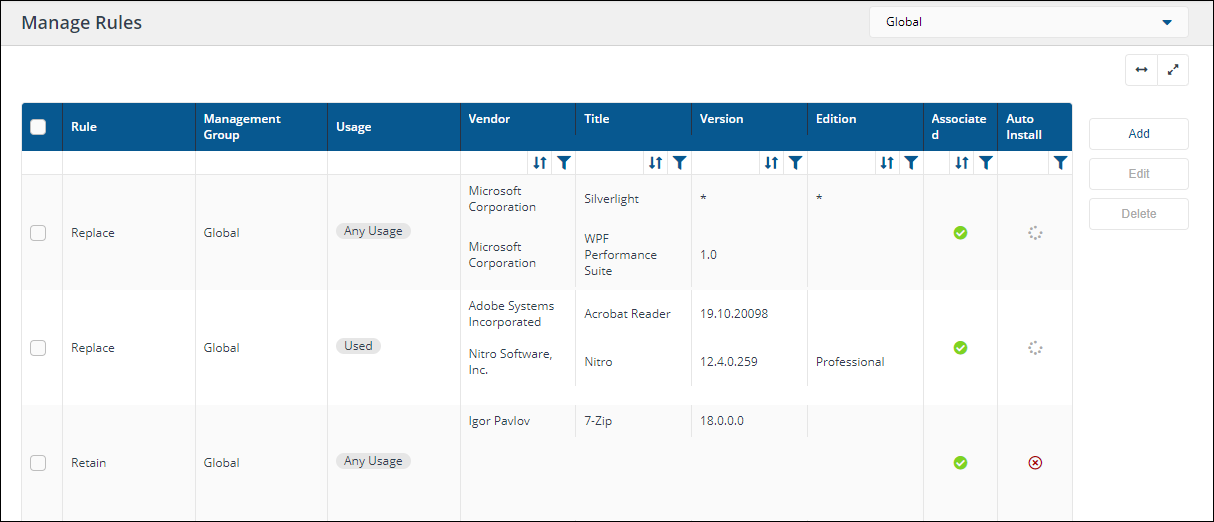Image resolution: width=1214 pixels, height=522 pixels.
Task: Sort by the Version column
Action: 771,163
